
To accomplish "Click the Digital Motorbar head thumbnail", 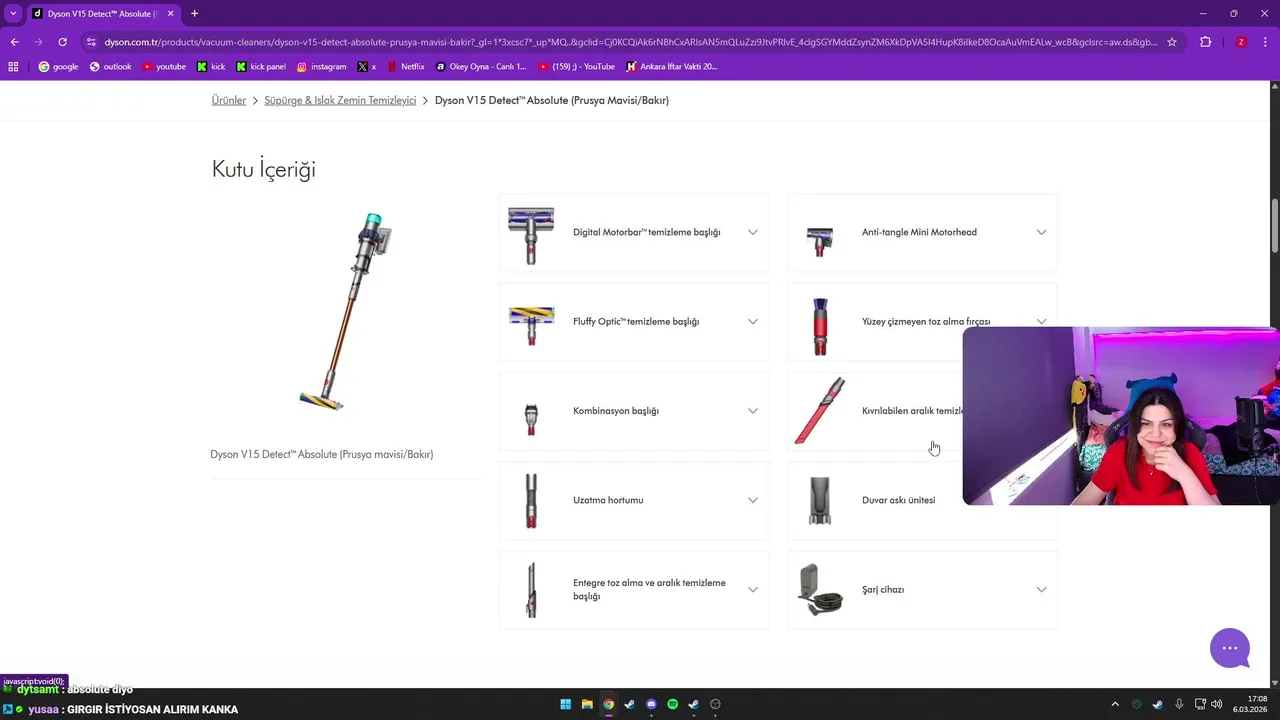I will pos(531,235).
